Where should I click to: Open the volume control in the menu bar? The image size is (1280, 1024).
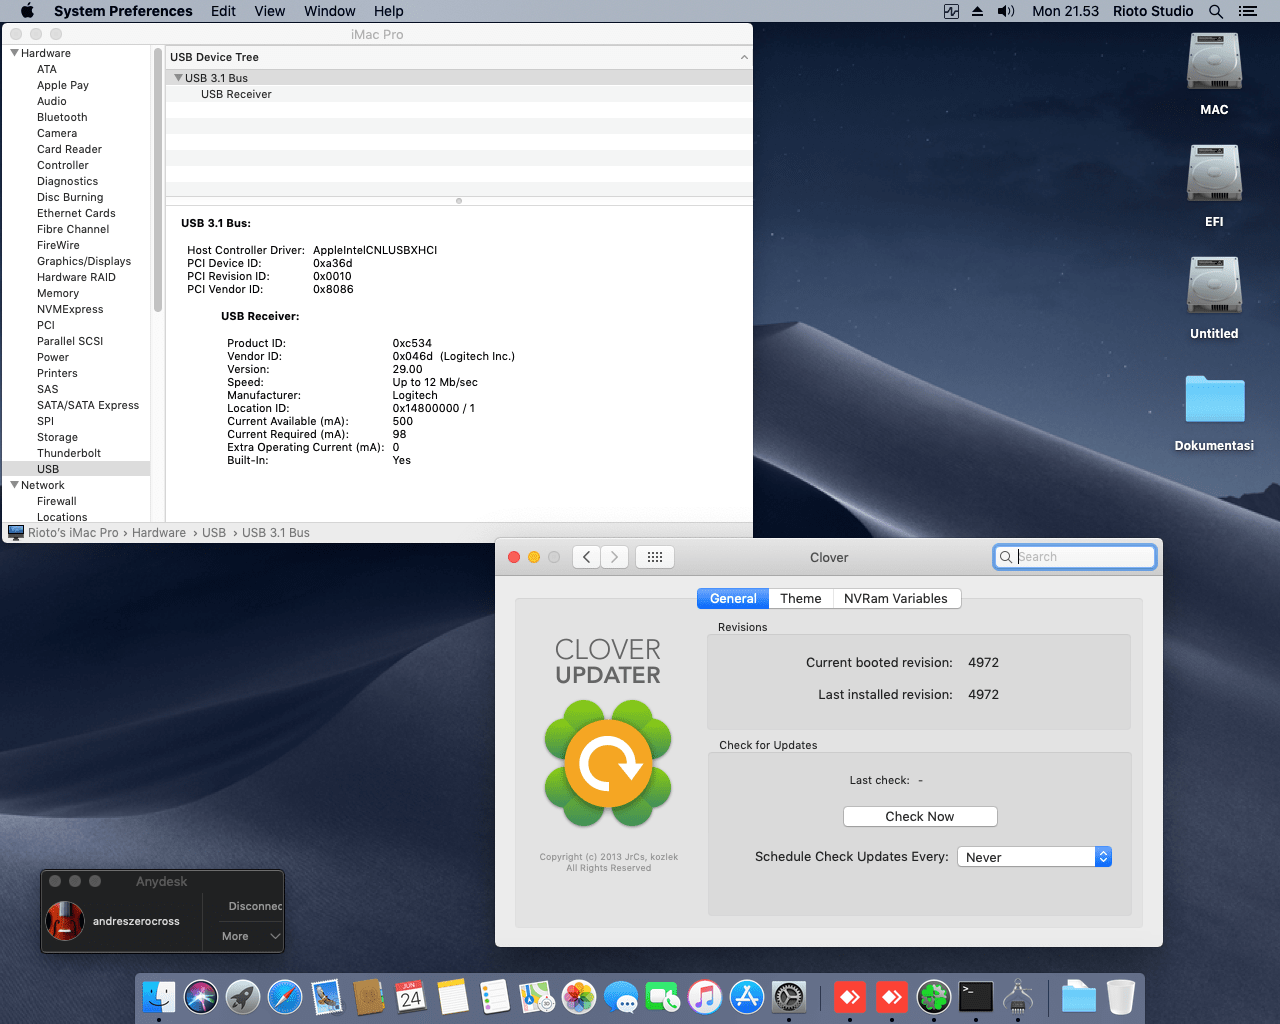pyautogui.click(x=1006, y=11)
